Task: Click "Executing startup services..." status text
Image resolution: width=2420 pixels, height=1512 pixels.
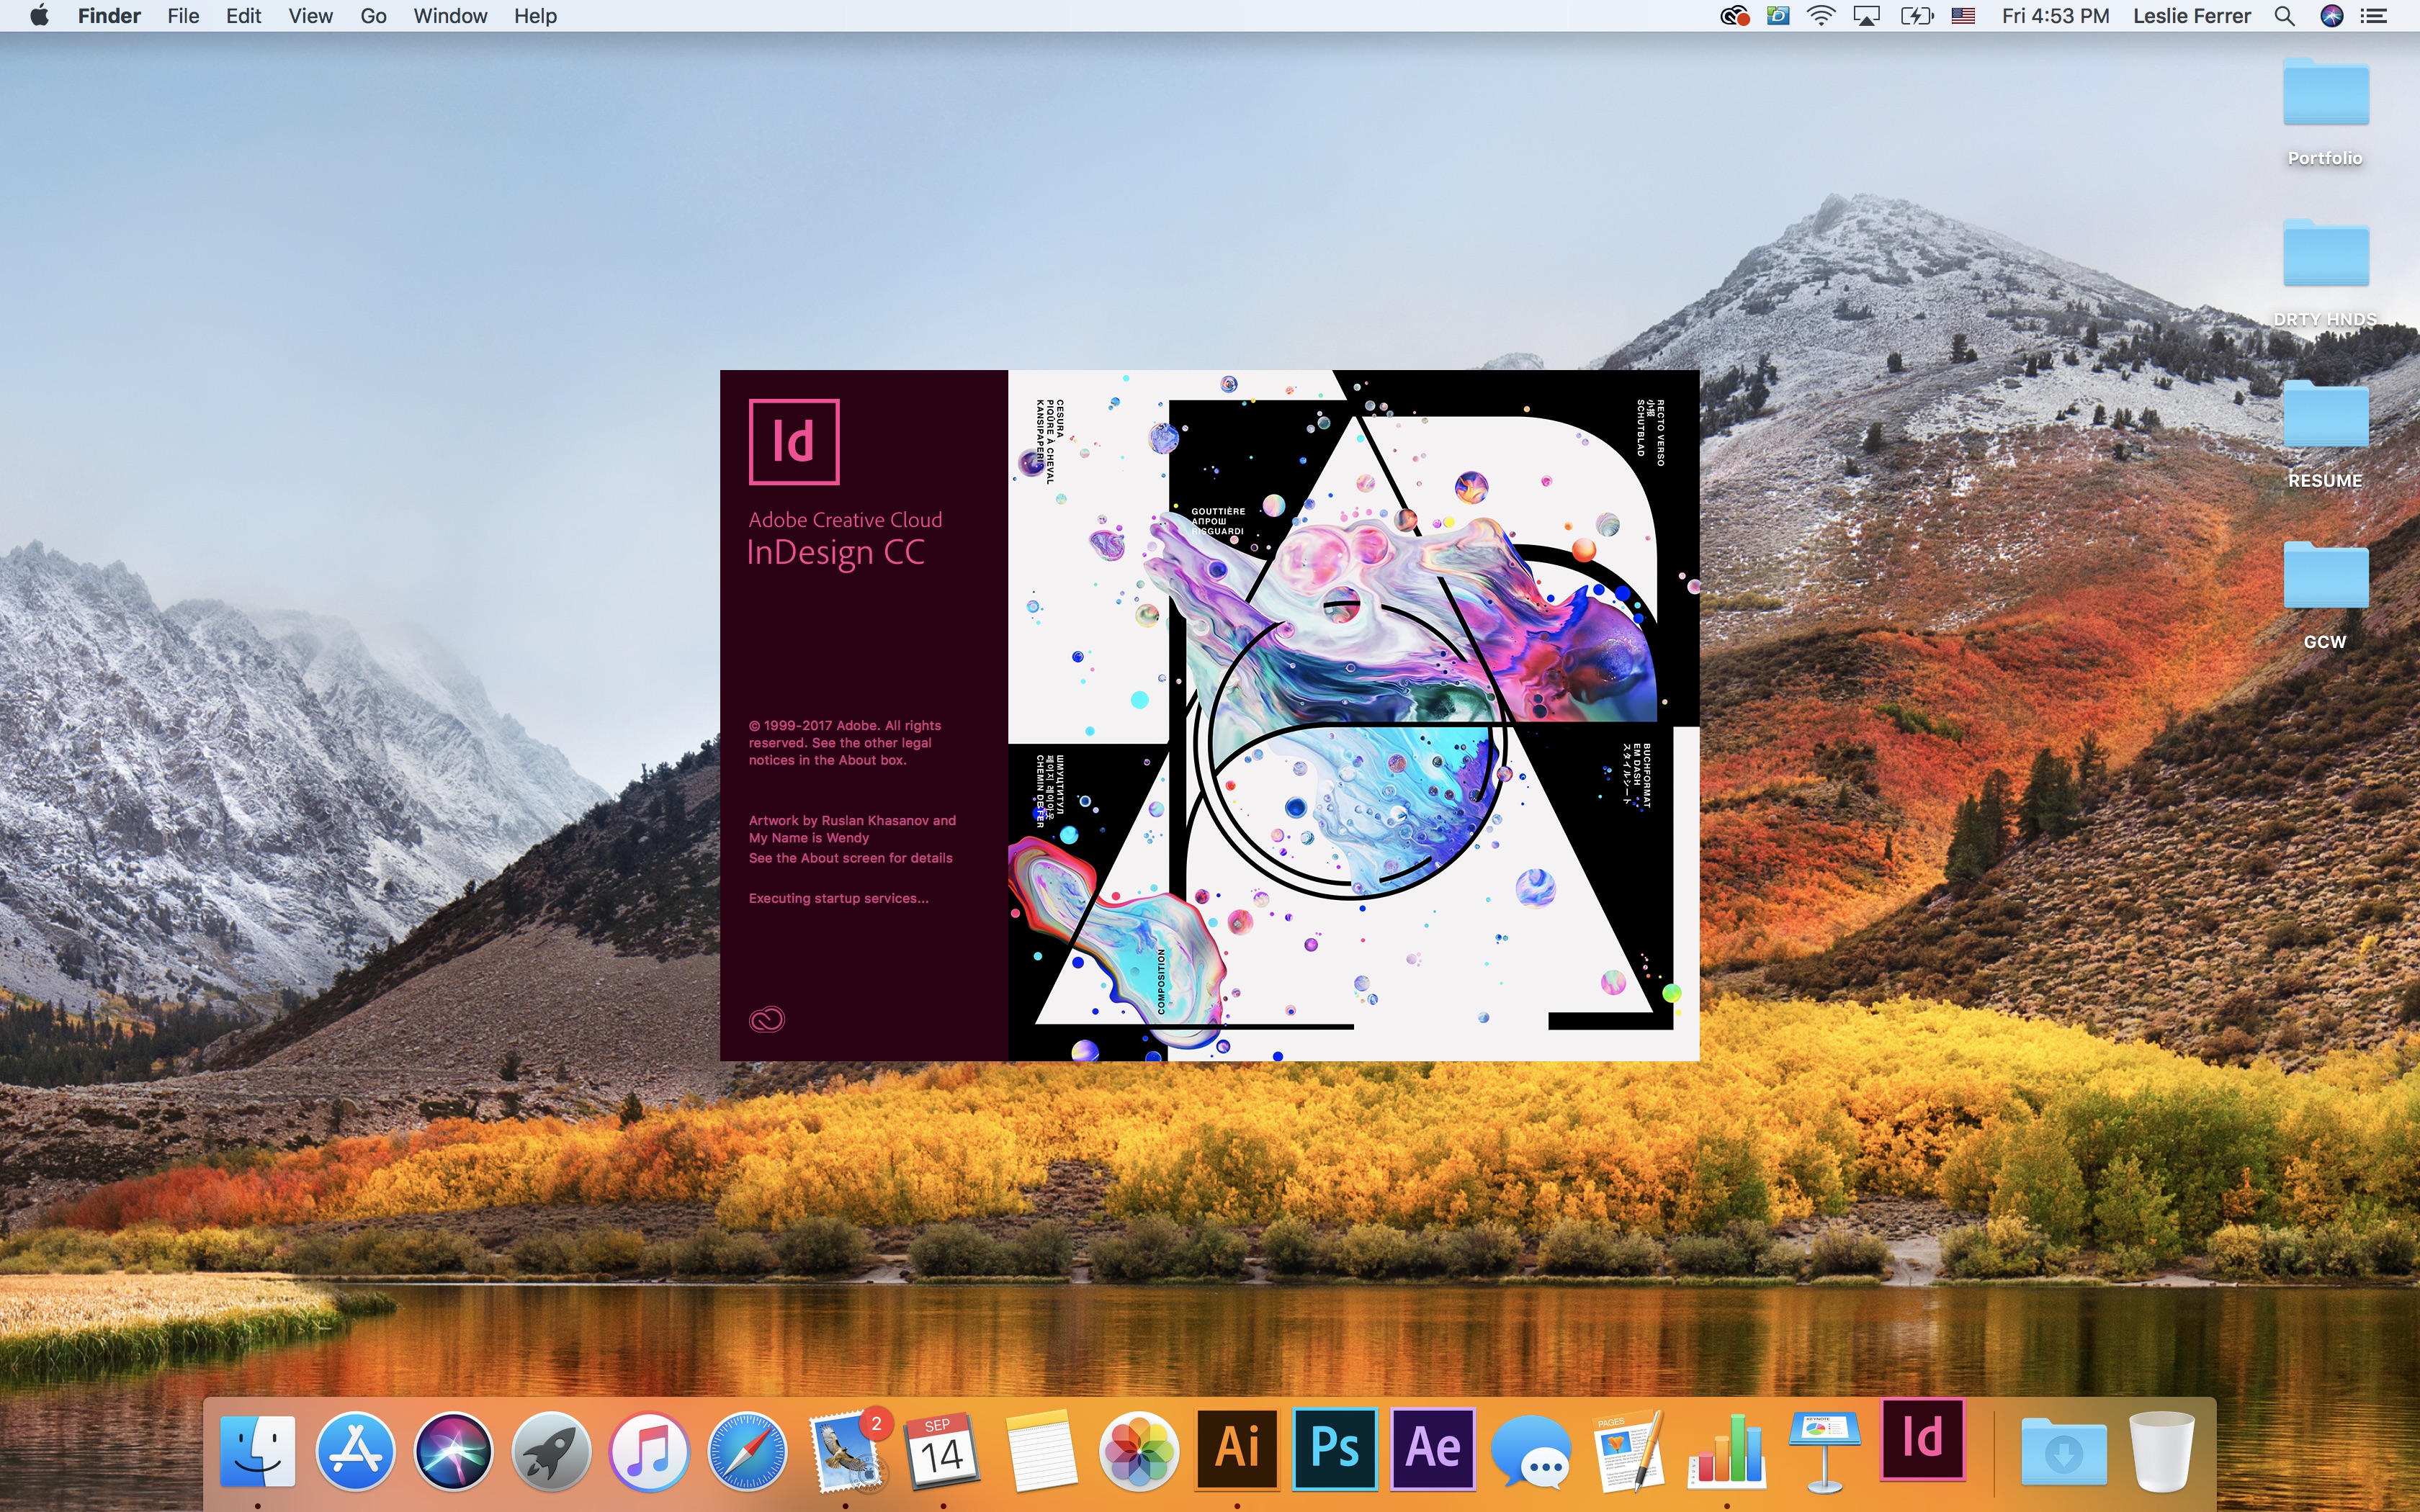Action: click(838, 898)
